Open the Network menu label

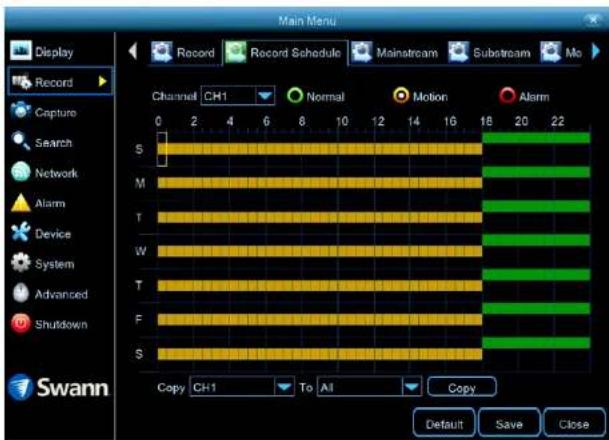click(56, 173)
